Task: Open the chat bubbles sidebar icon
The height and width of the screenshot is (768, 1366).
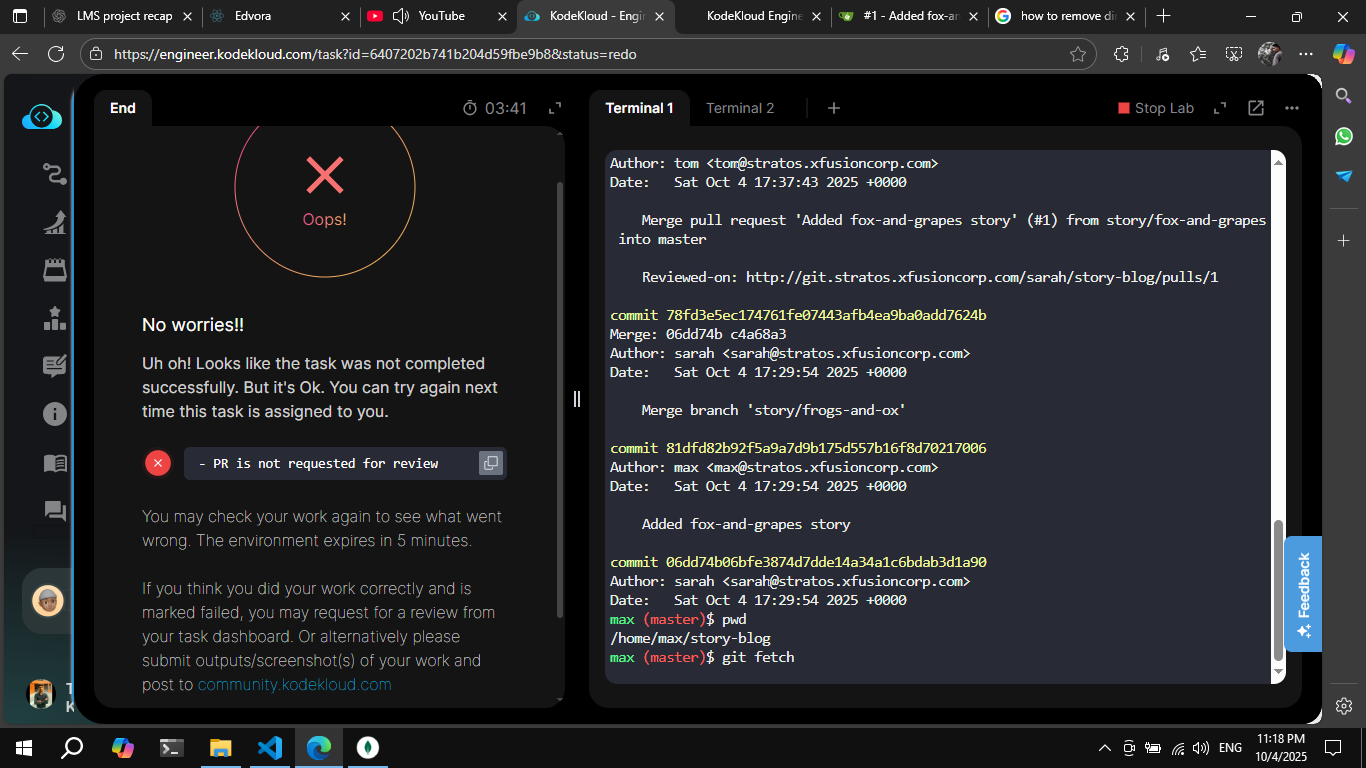Action: click(55, 511)
